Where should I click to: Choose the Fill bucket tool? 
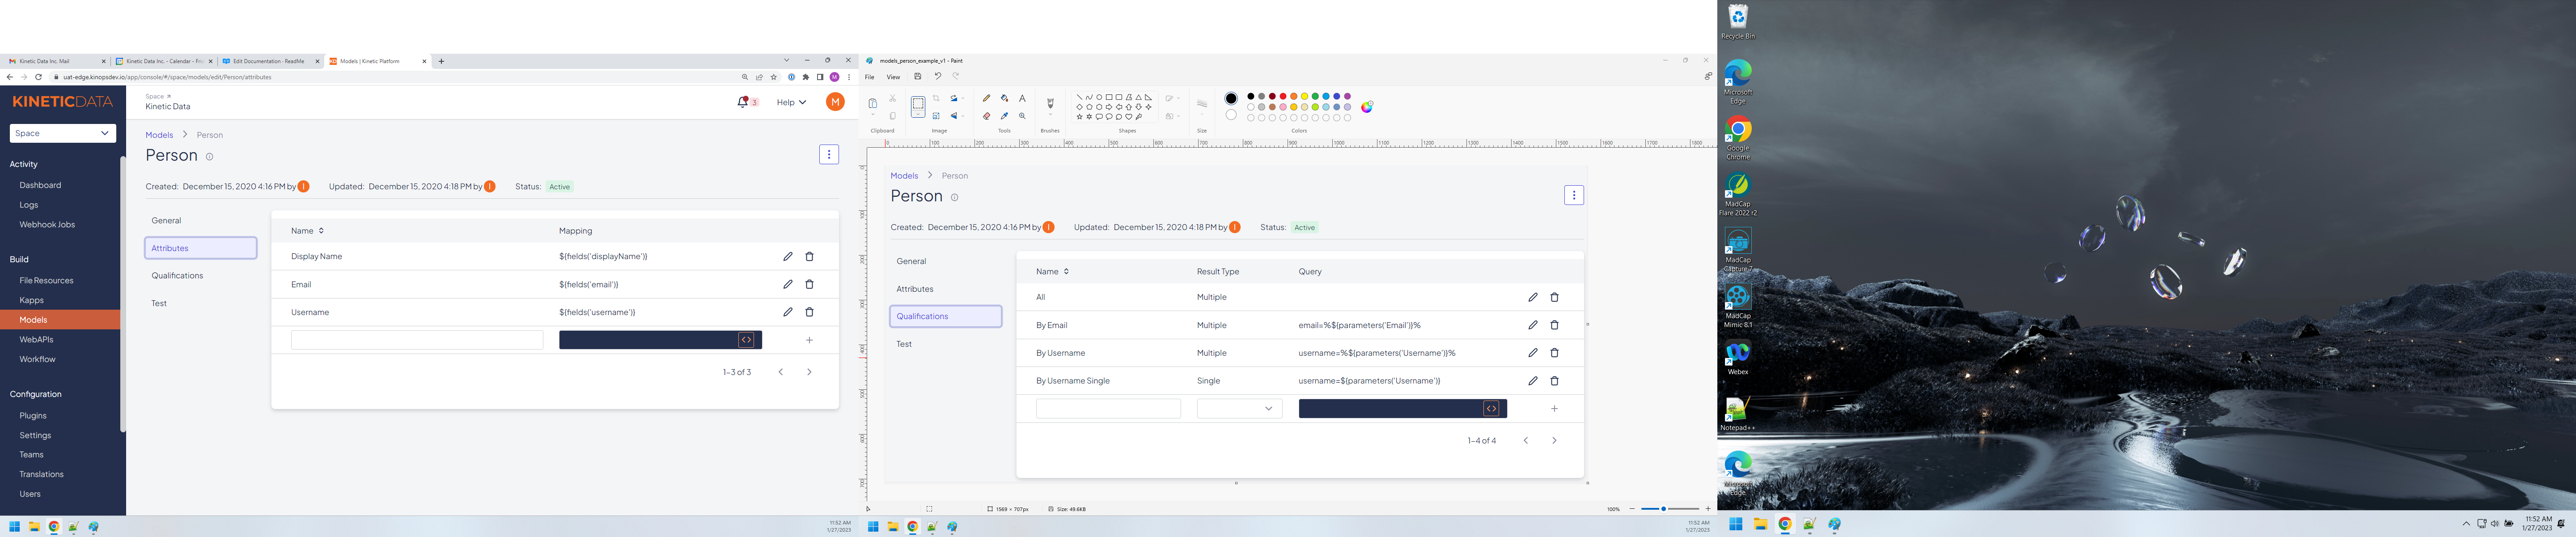click(1004, 99)
